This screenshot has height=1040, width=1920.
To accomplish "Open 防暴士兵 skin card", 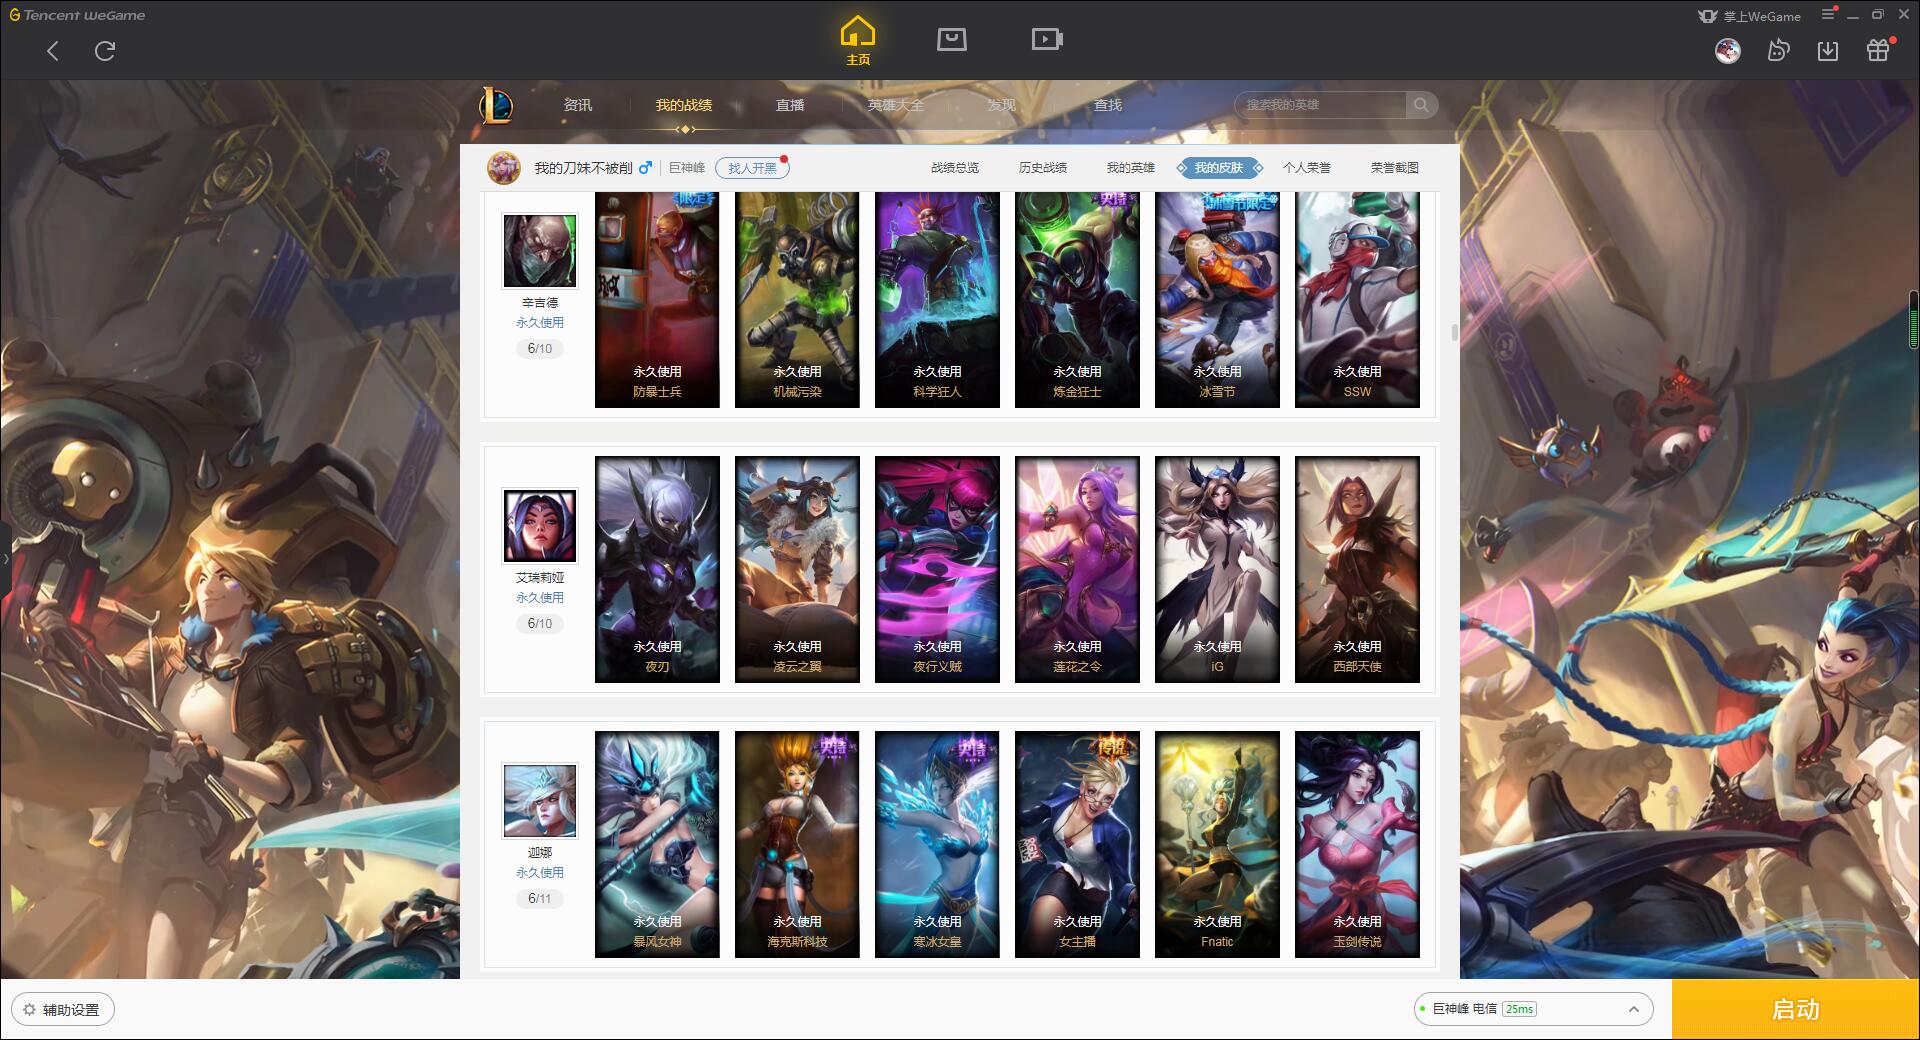I will pyautogui.click(x=657, y=300).
